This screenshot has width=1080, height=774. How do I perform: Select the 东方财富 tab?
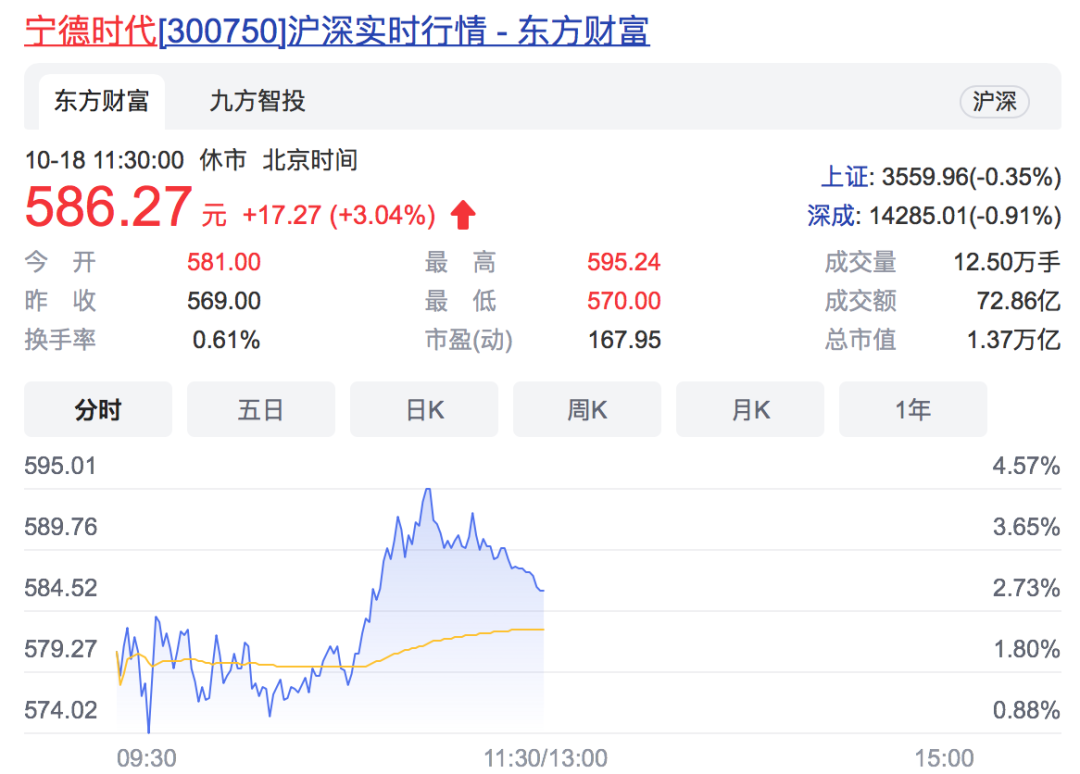pyautogui.click(x=101, y=101)
